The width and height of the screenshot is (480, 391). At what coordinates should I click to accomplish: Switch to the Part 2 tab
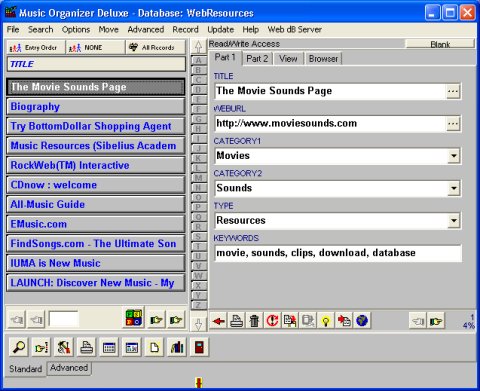coord(257,59)
